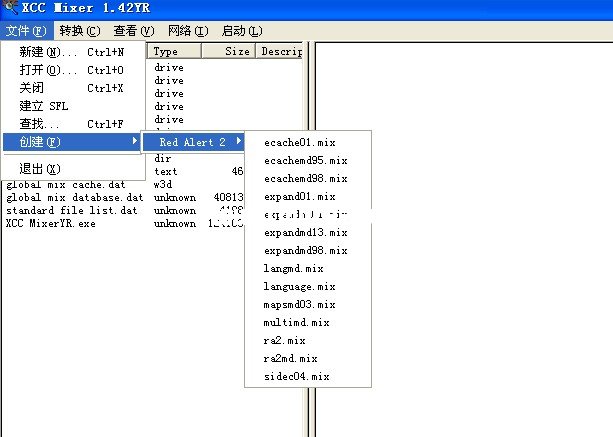613x437 pixels.
Task: Select XCC MixerYR.exe file
Action: click(x=50, y=224)
